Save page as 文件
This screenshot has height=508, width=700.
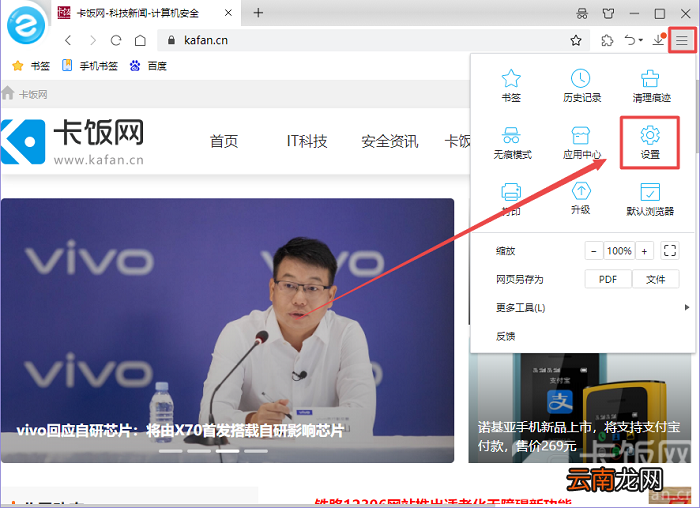655,279
